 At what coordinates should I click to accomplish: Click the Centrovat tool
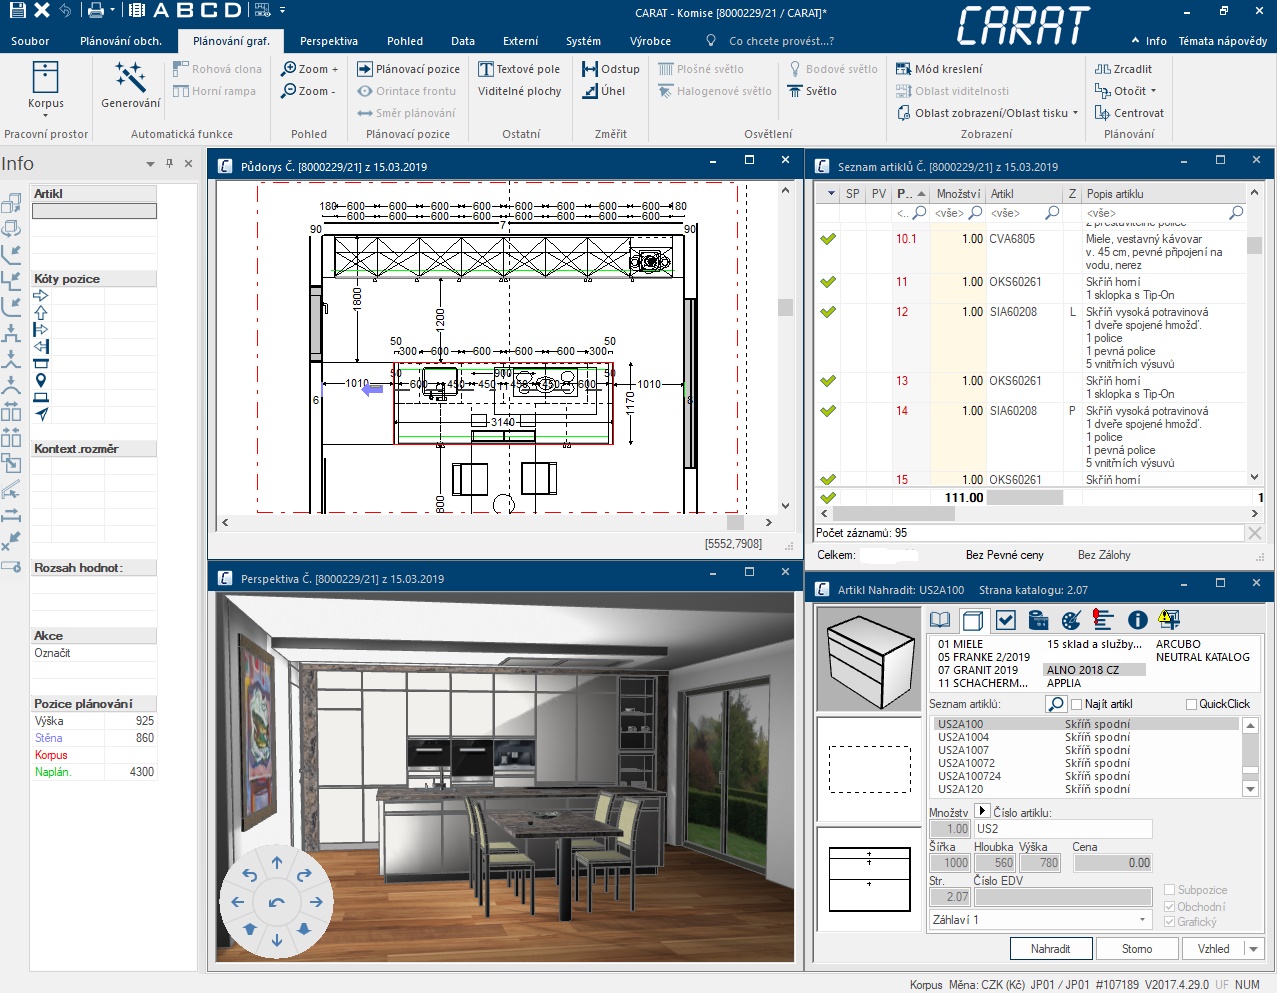tap(1129, 113)
